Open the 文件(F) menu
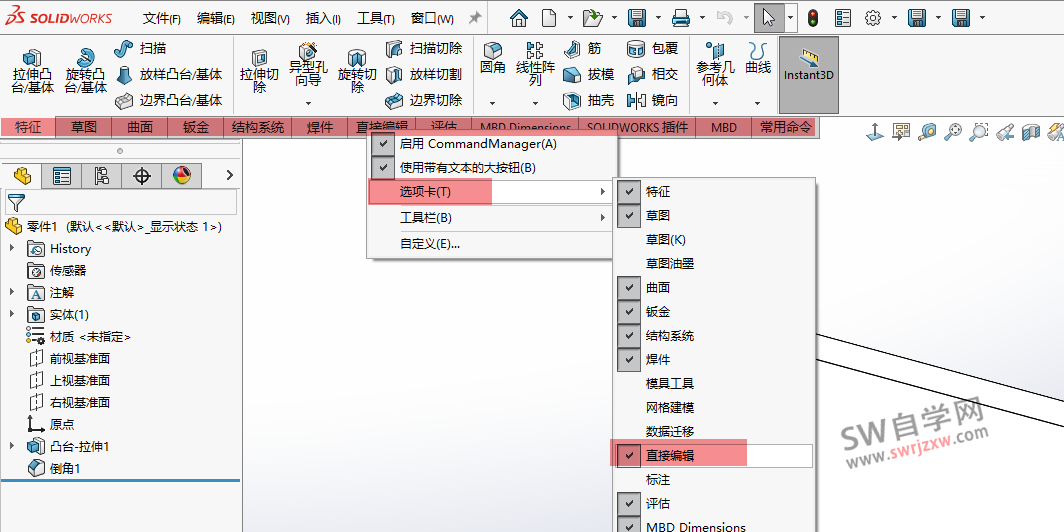This screenshot has width=1064, height=532. click(x=162, y=18)
